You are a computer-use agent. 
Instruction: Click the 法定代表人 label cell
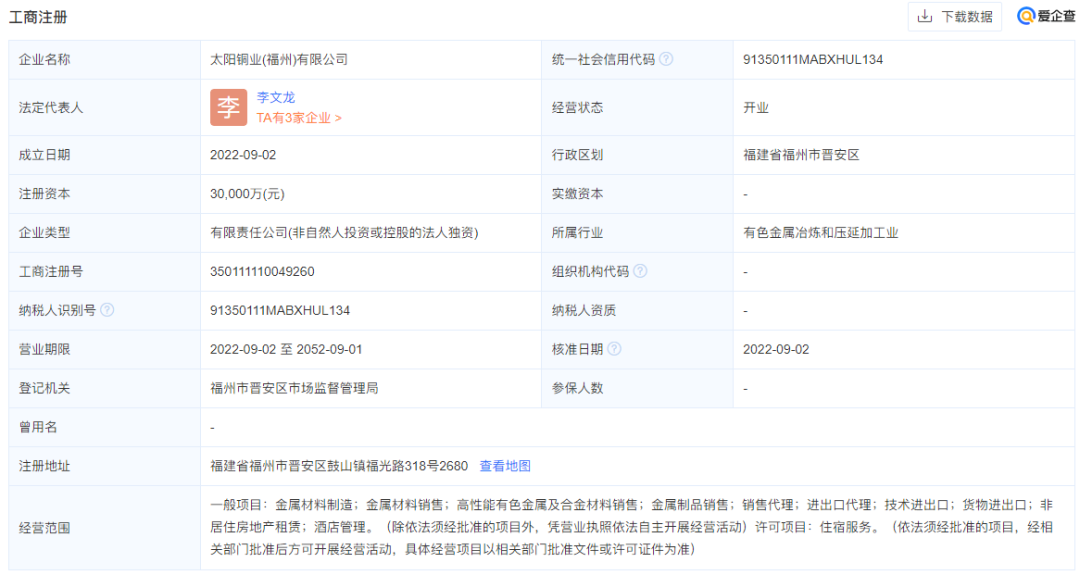point(104,107)
